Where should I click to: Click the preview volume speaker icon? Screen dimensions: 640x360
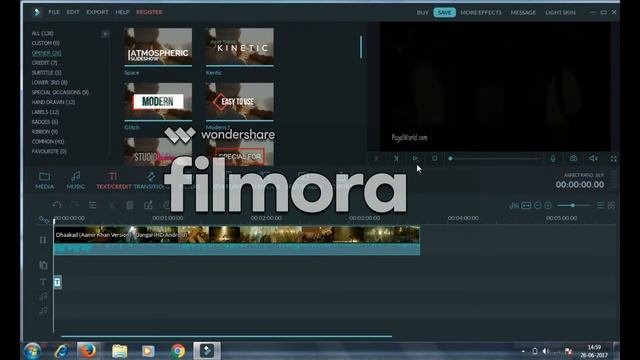point(593,158)
